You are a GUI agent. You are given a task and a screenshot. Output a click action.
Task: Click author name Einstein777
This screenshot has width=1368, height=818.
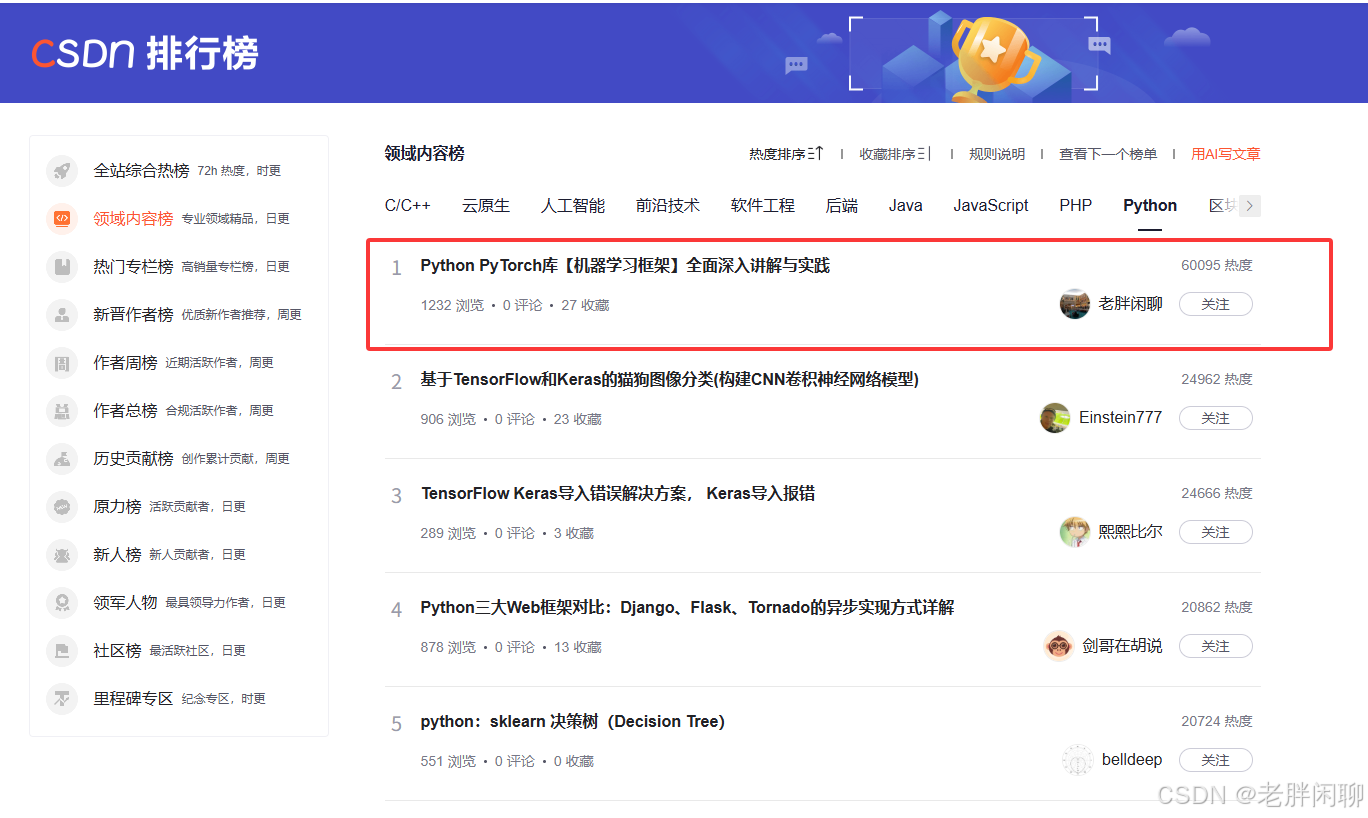click(x=1120, y=418)
